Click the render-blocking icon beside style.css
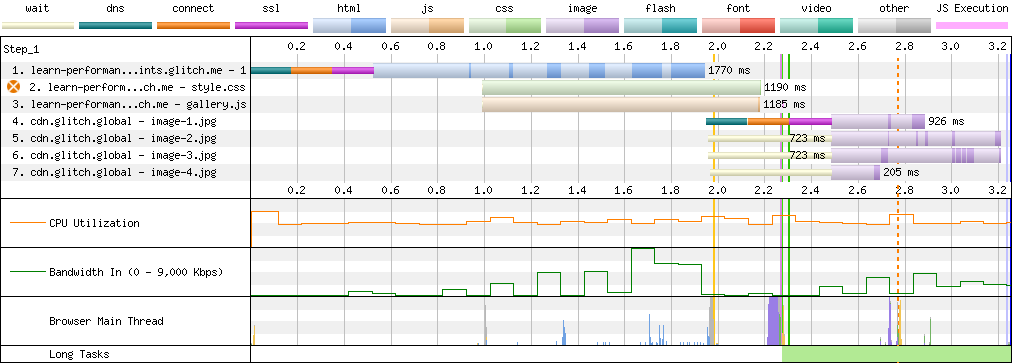The height and width of the screenshot is (363, 1012). click(14, 87)
